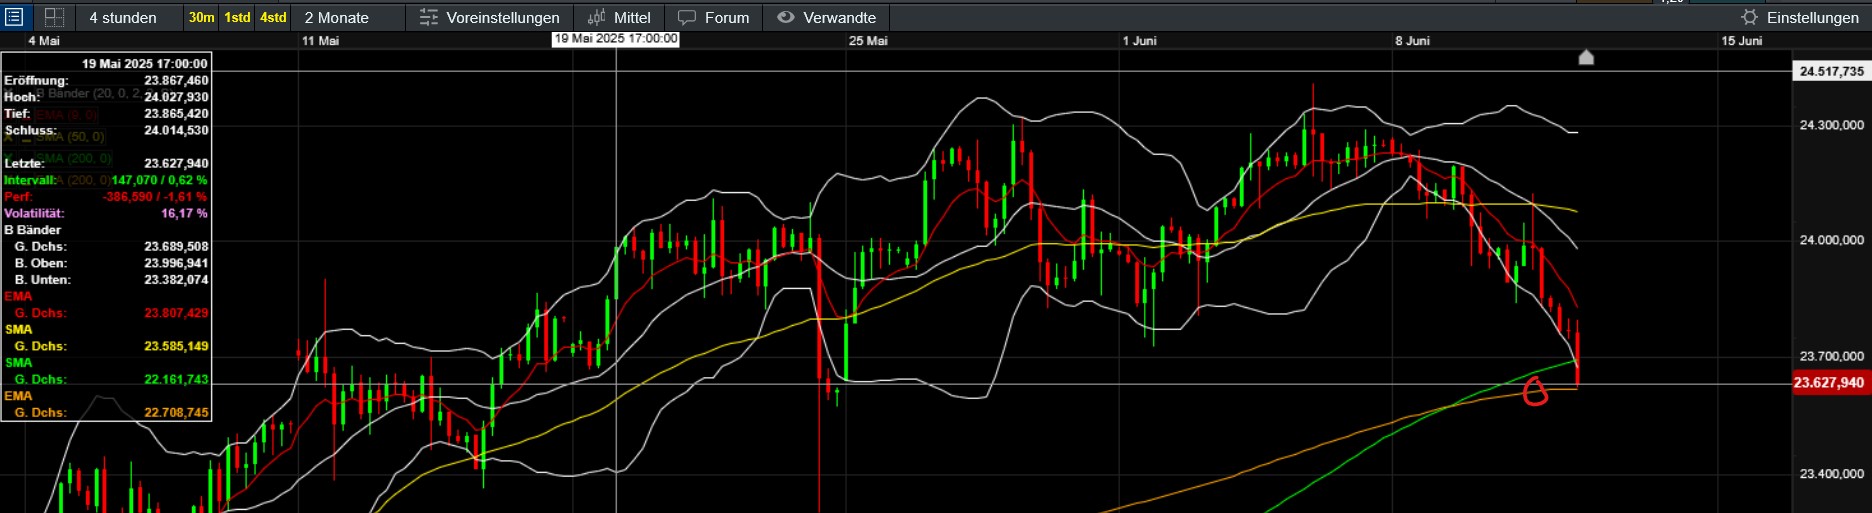Image resolution: width=1872 pixels, height=513 pixels.
Task: Click the orange EMA value 22.708,745
Action: (x=176, y=412)
